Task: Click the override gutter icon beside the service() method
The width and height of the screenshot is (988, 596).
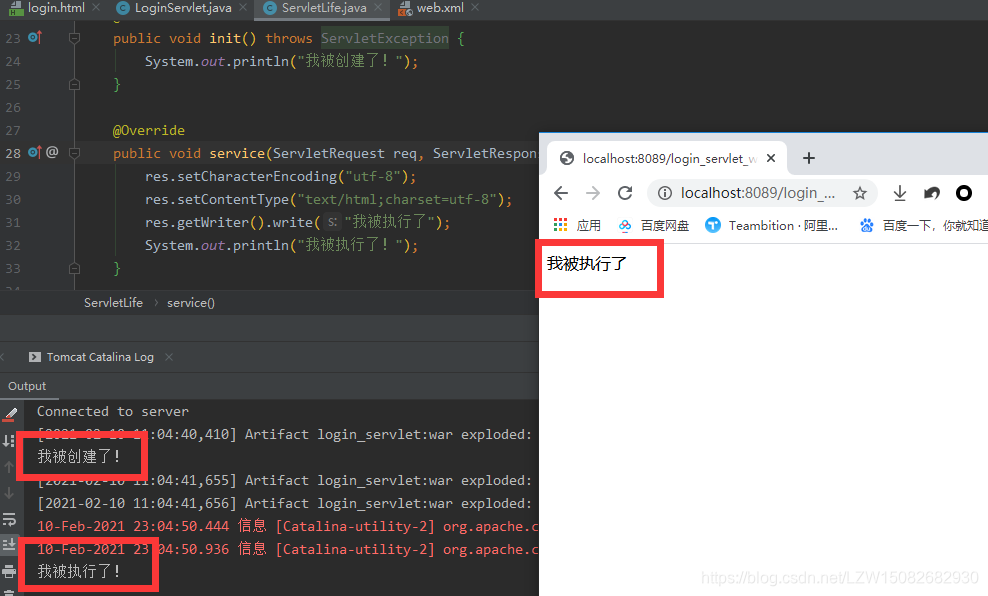Action: [35, 152]
